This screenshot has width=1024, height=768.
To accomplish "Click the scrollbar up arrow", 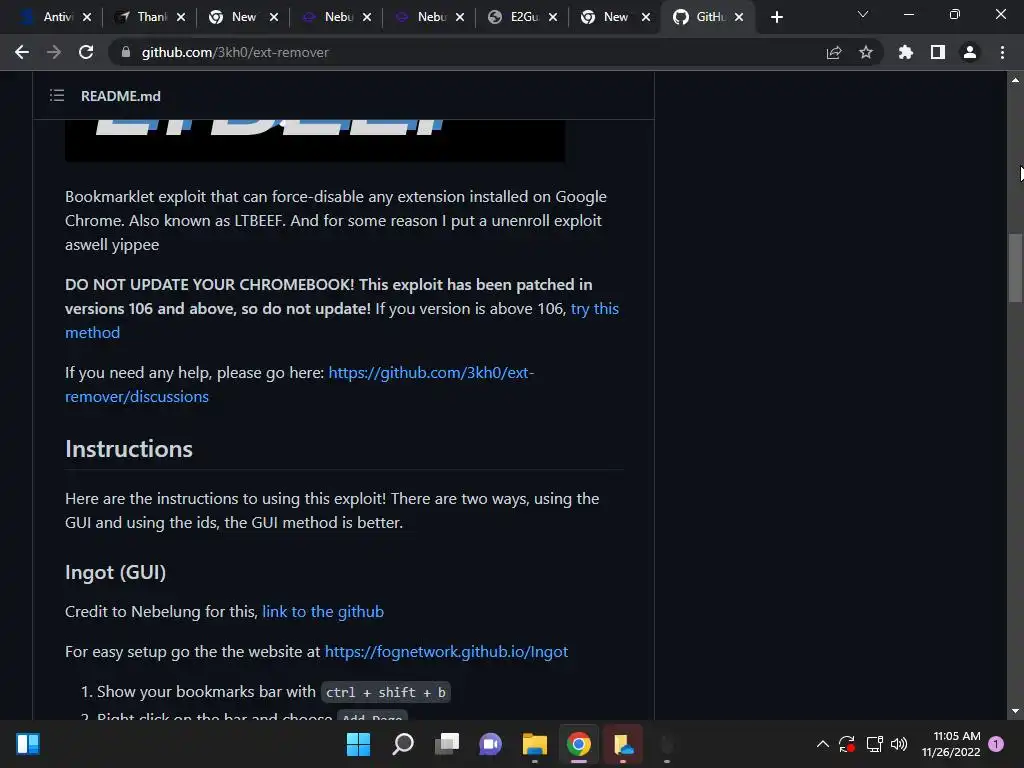I will 1015,80.
